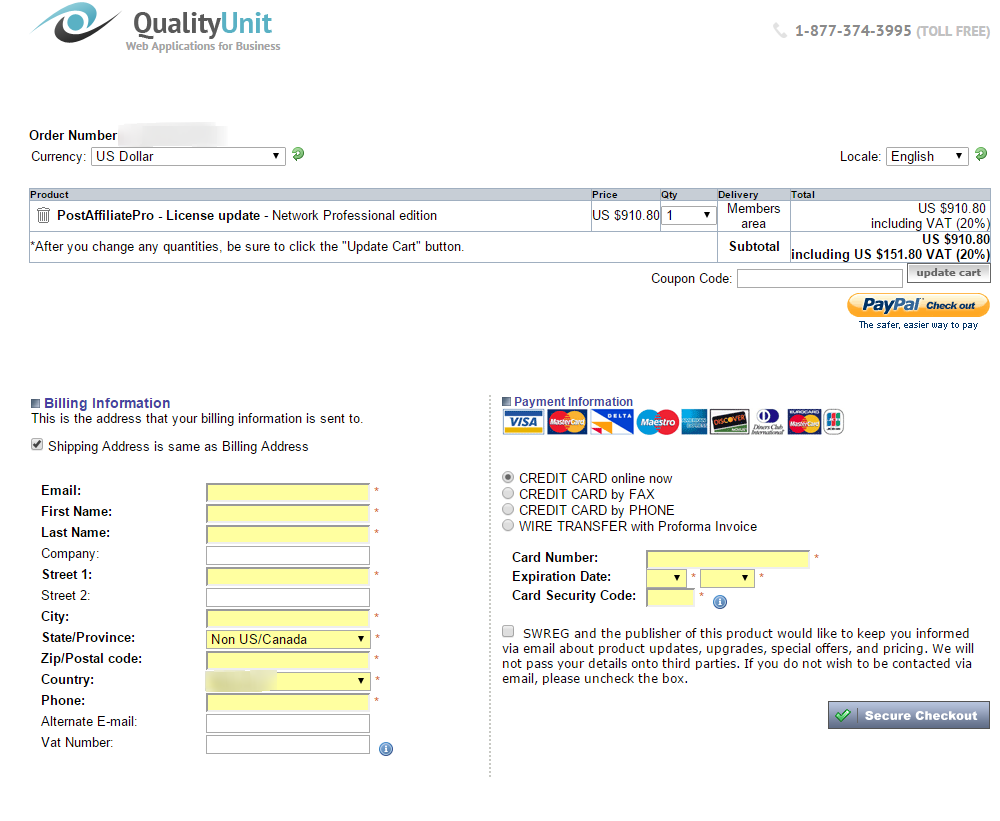Viewport: 1000px width, 821px height.
Task: Click the Card Security Code field
Action: 670,597
